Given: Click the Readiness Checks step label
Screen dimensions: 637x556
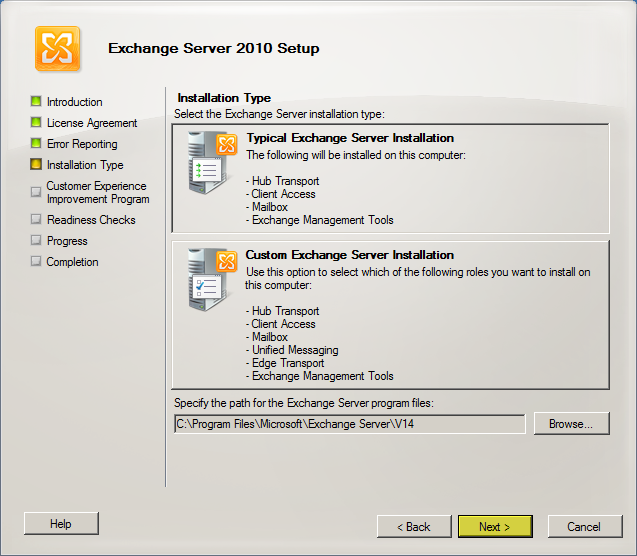Looking at the screenshot, I should coord(91,220).
